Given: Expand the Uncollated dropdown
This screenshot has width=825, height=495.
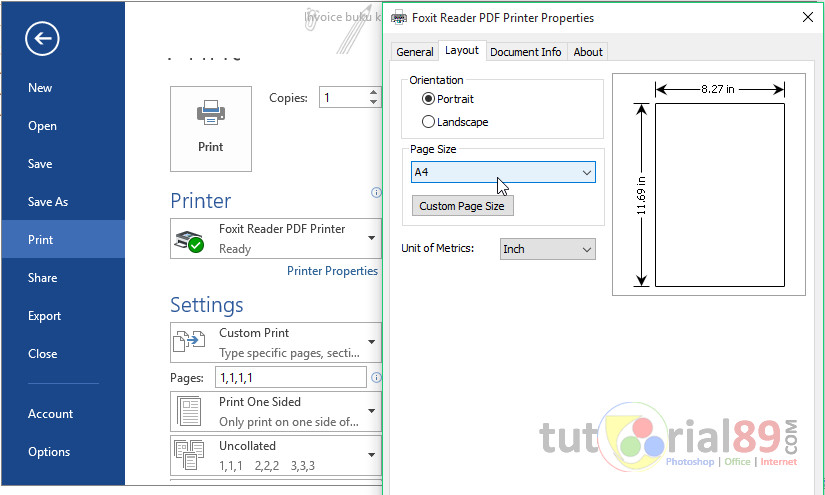Looking at the screenshot, I should [x=371, y=454].
